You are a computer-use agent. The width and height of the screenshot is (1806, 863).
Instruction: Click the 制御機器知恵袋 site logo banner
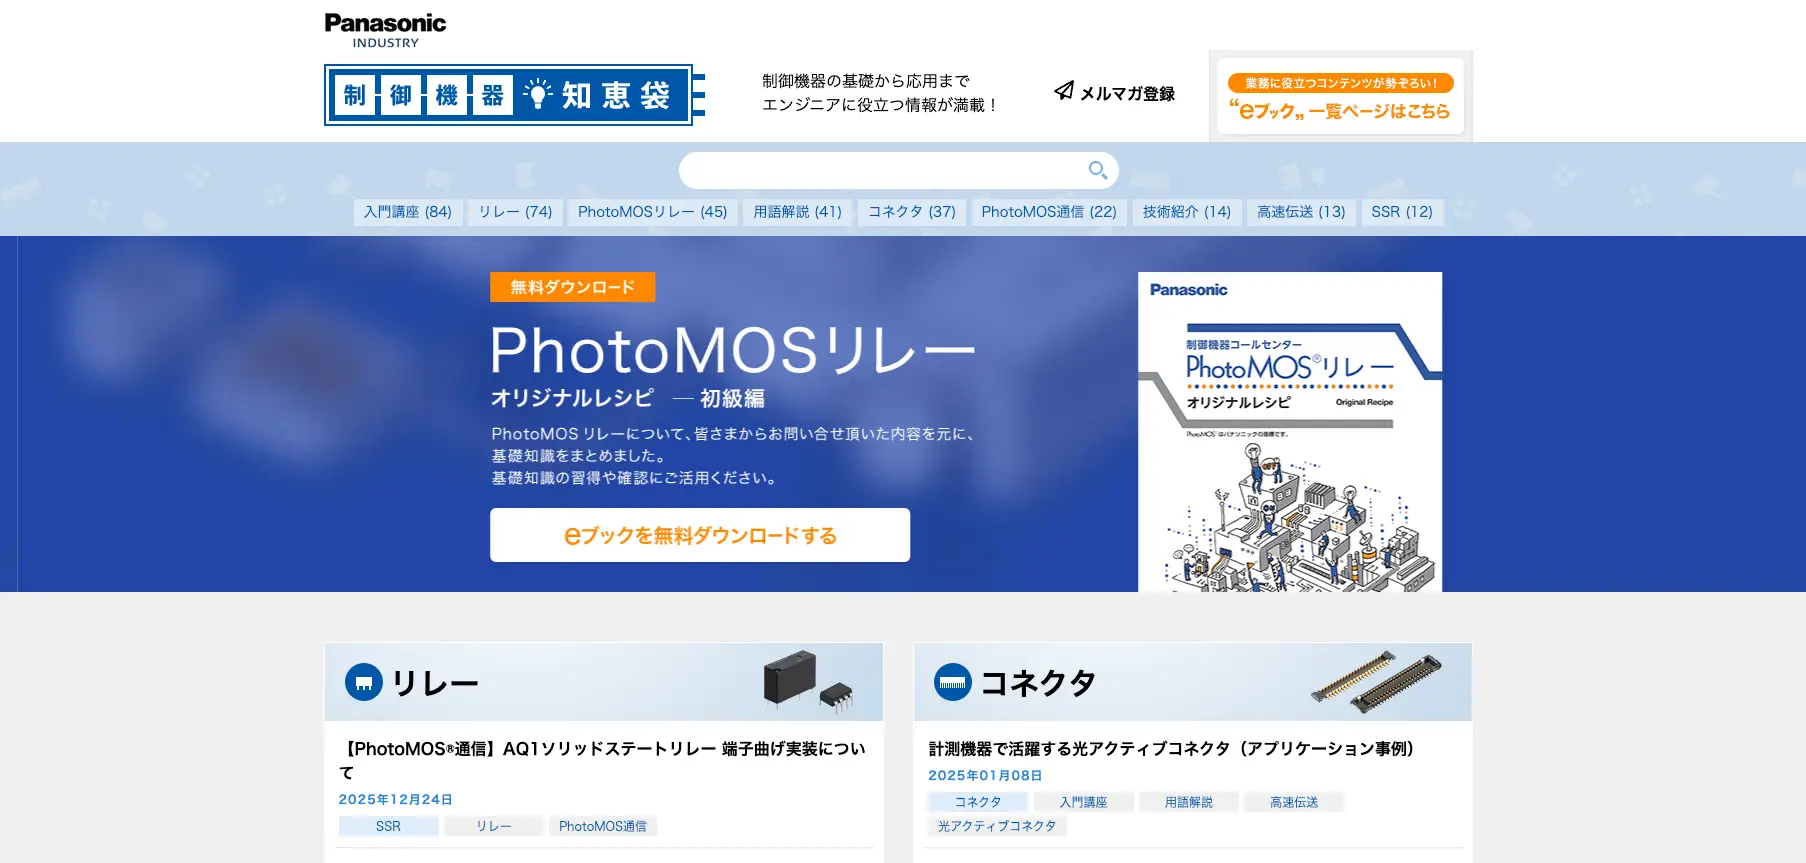coord(514,95)
